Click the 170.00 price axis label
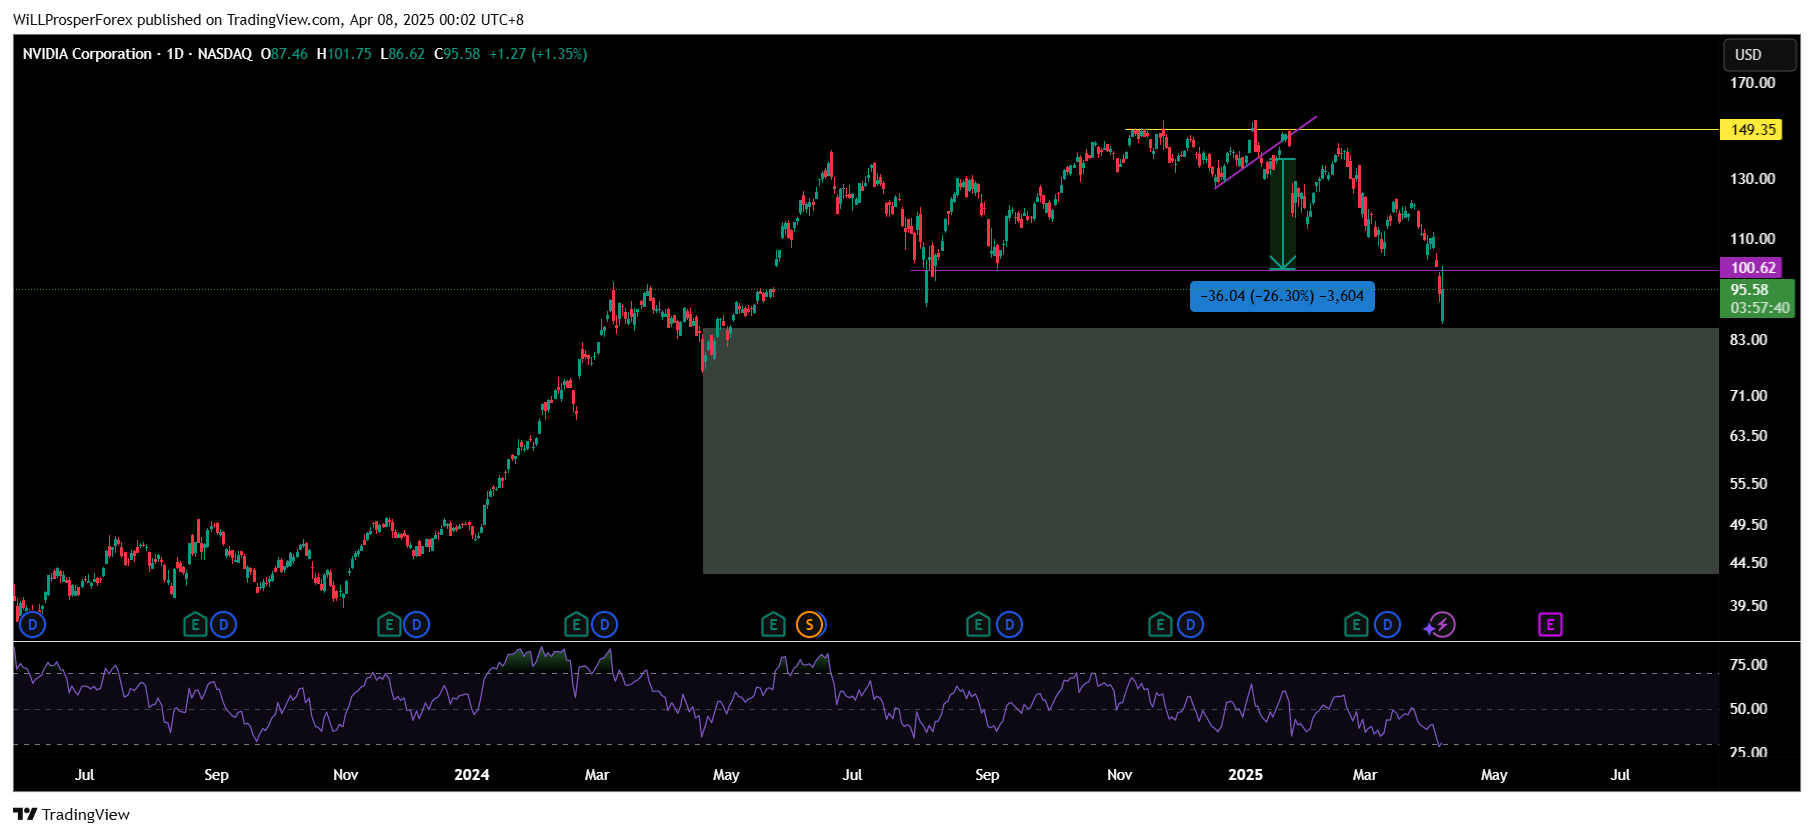This screenshot has height=836, width=1814. pos(1752,83)
